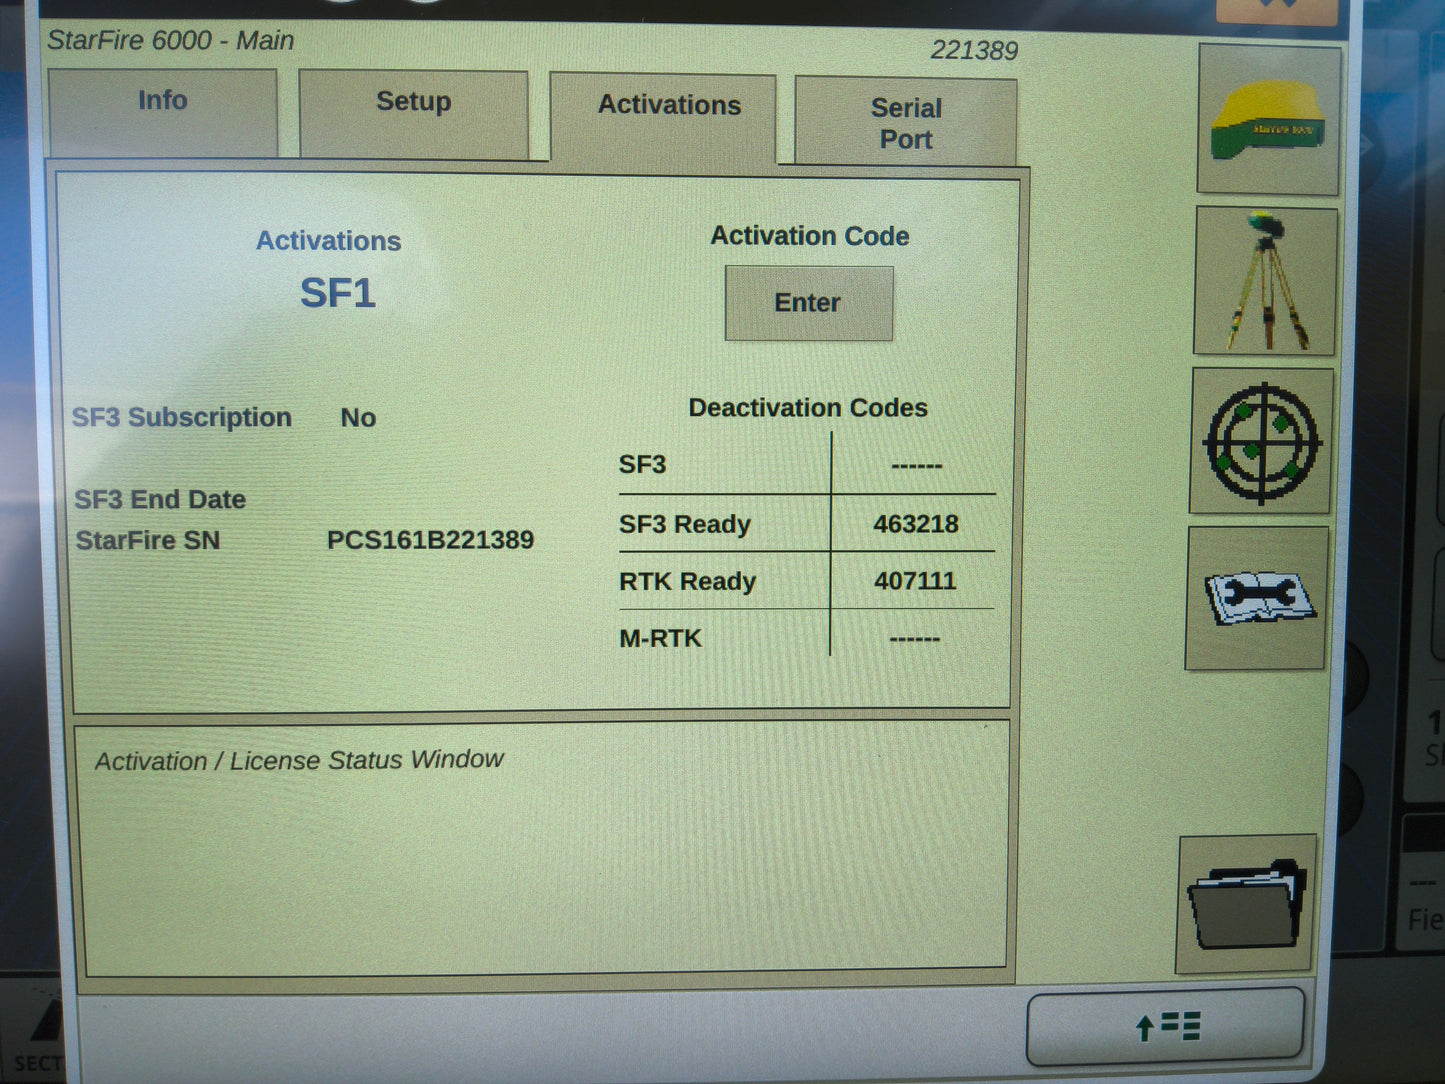Open the diagnostics wrench manual icon
Image resolution: width=1445 pixels, height=1084 pixels.
coord(1257,598)
